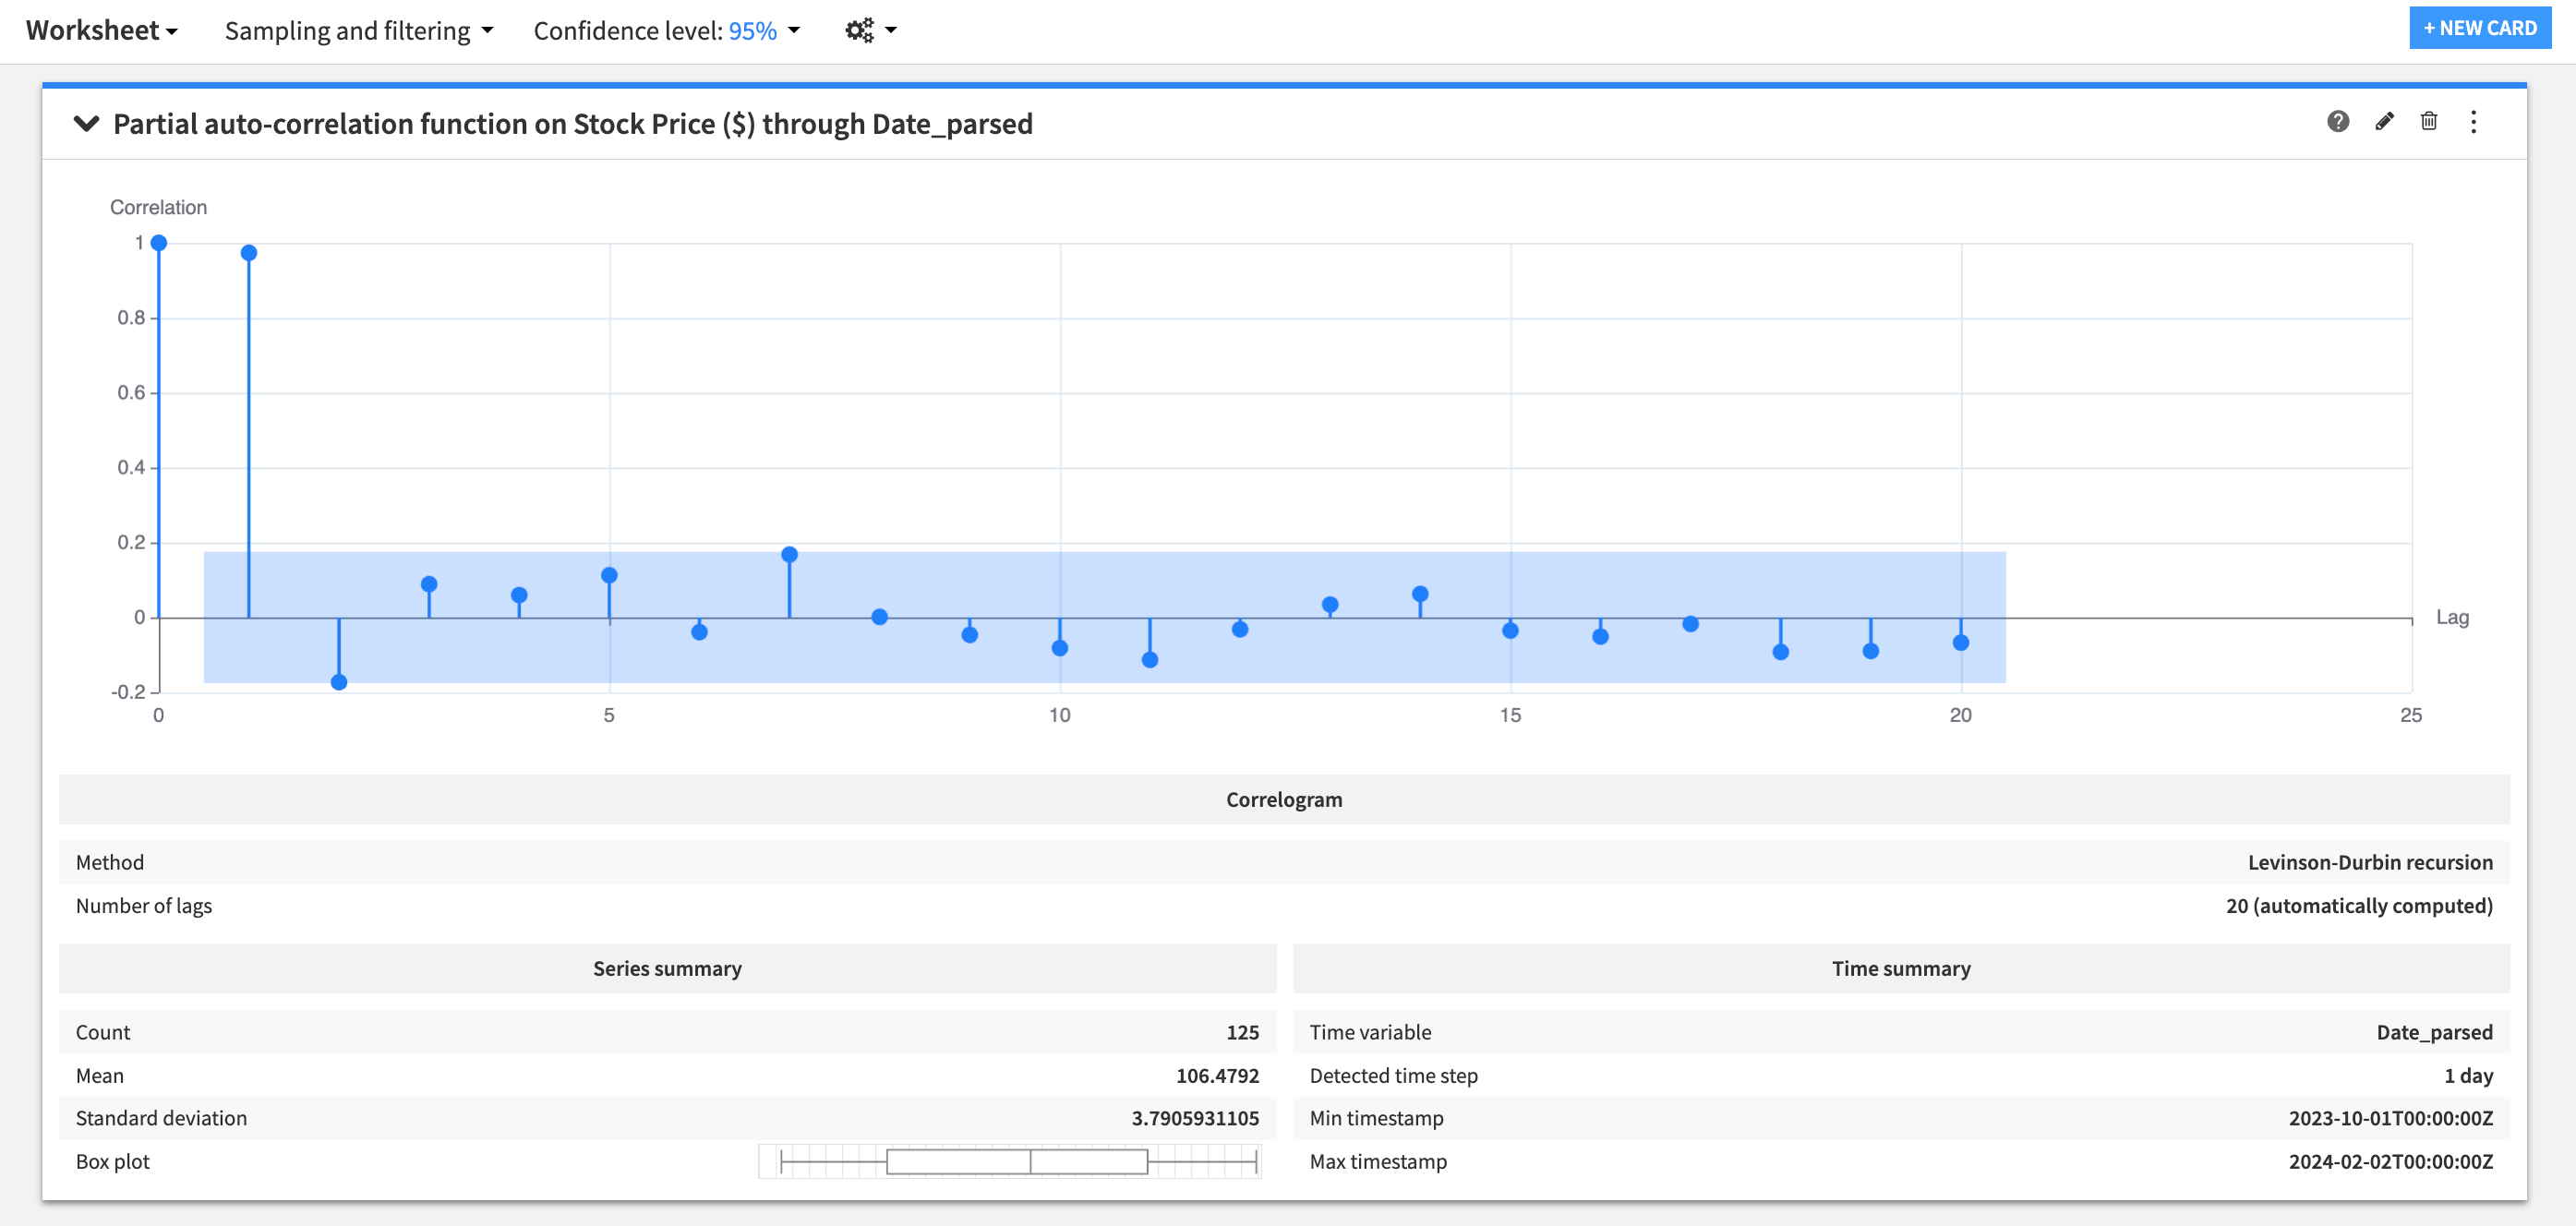This screenshot has width=2576, height=1226.
Task: Click the negative lag 2 data point
Action: point(339,682)
